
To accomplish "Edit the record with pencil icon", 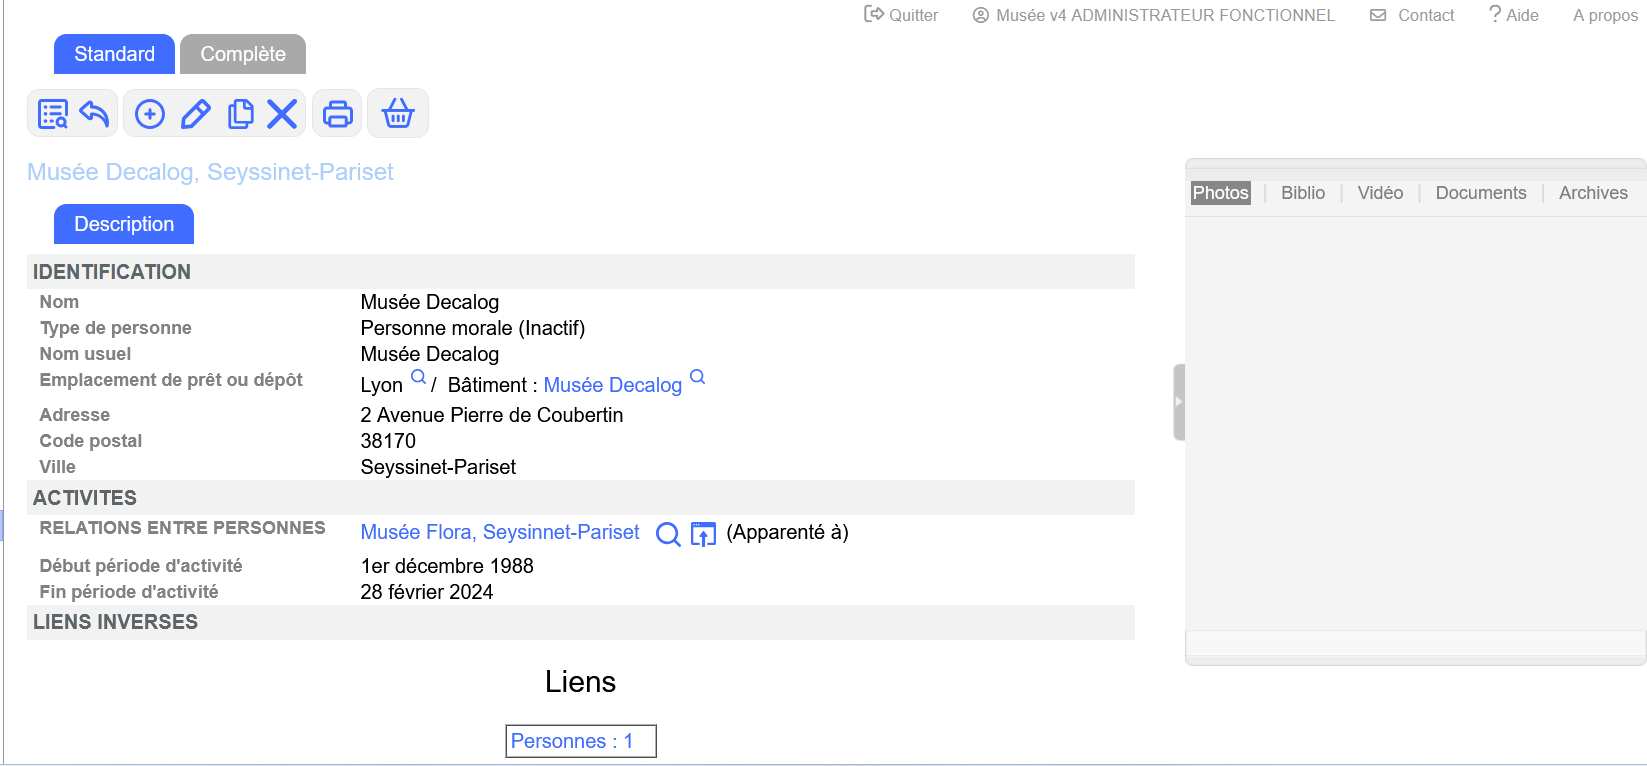I will click(196, 114).
